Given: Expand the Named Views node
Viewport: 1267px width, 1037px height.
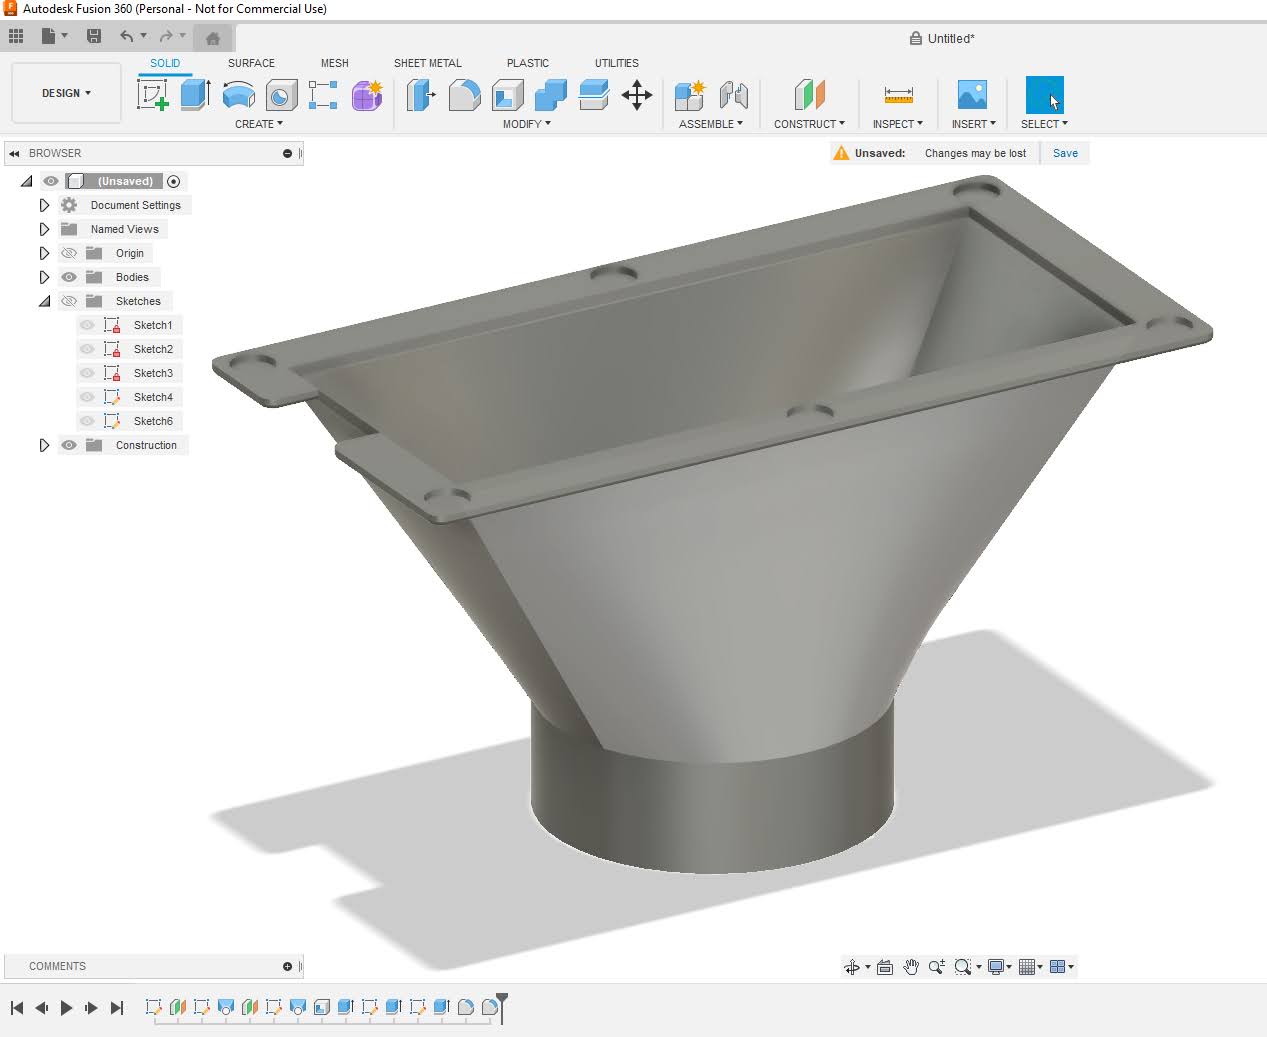Looking at the screenshot, I should (44, 229).
